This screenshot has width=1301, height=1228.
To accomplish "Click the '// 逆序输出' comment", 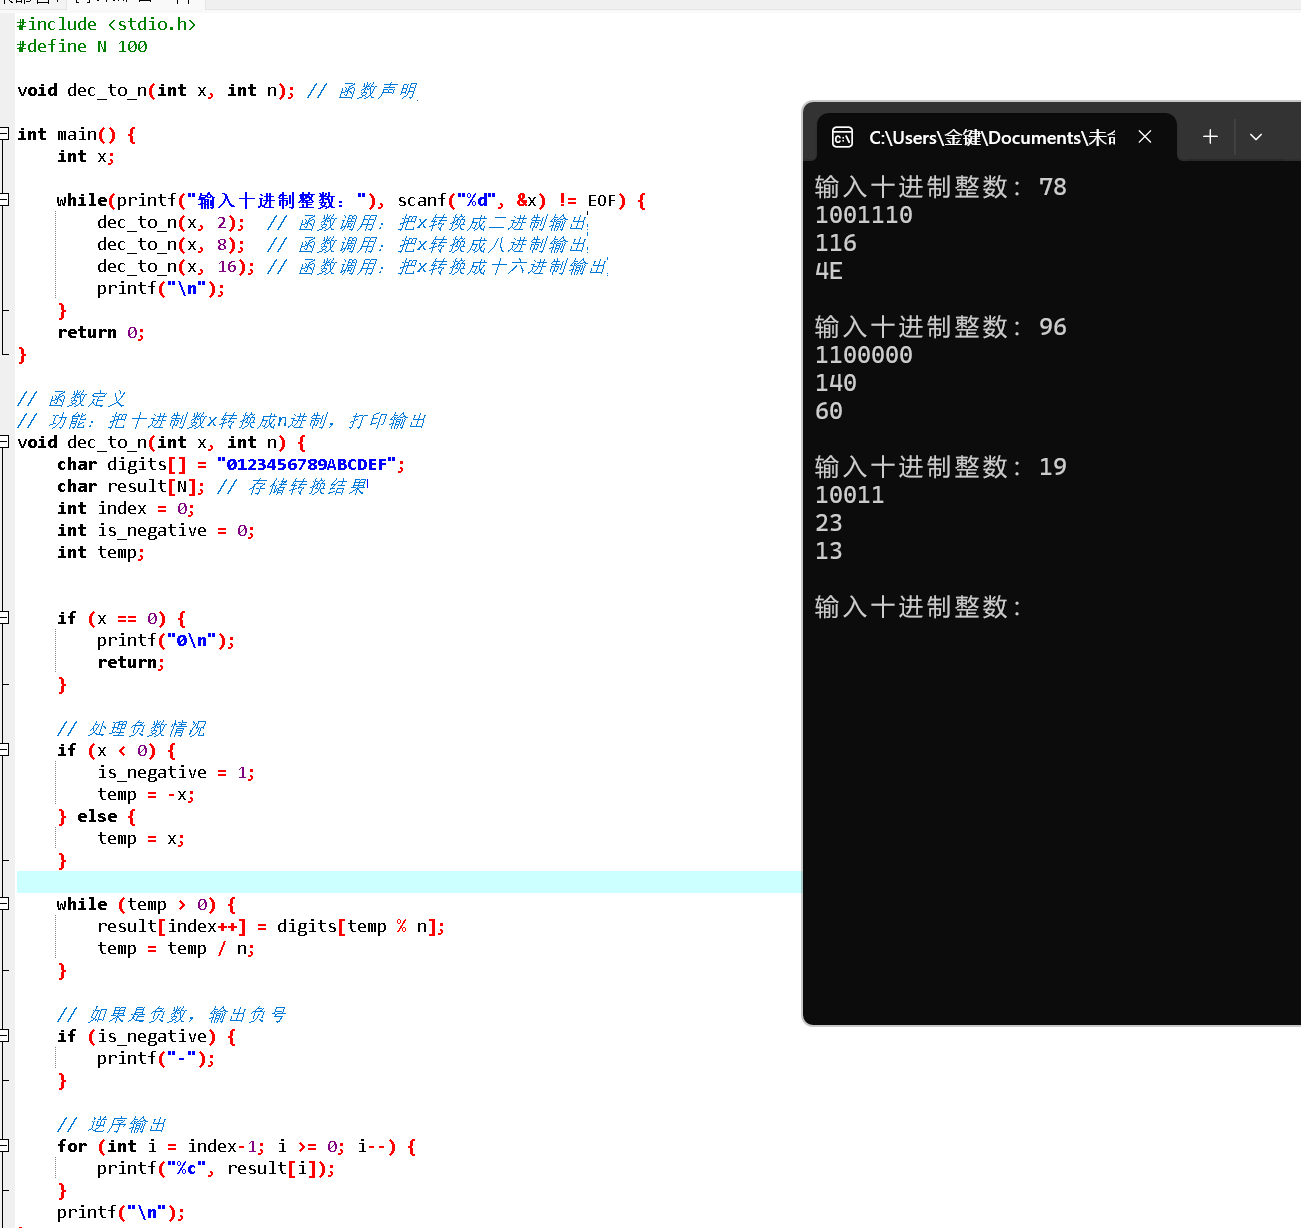I will [x=111, y=1124].
